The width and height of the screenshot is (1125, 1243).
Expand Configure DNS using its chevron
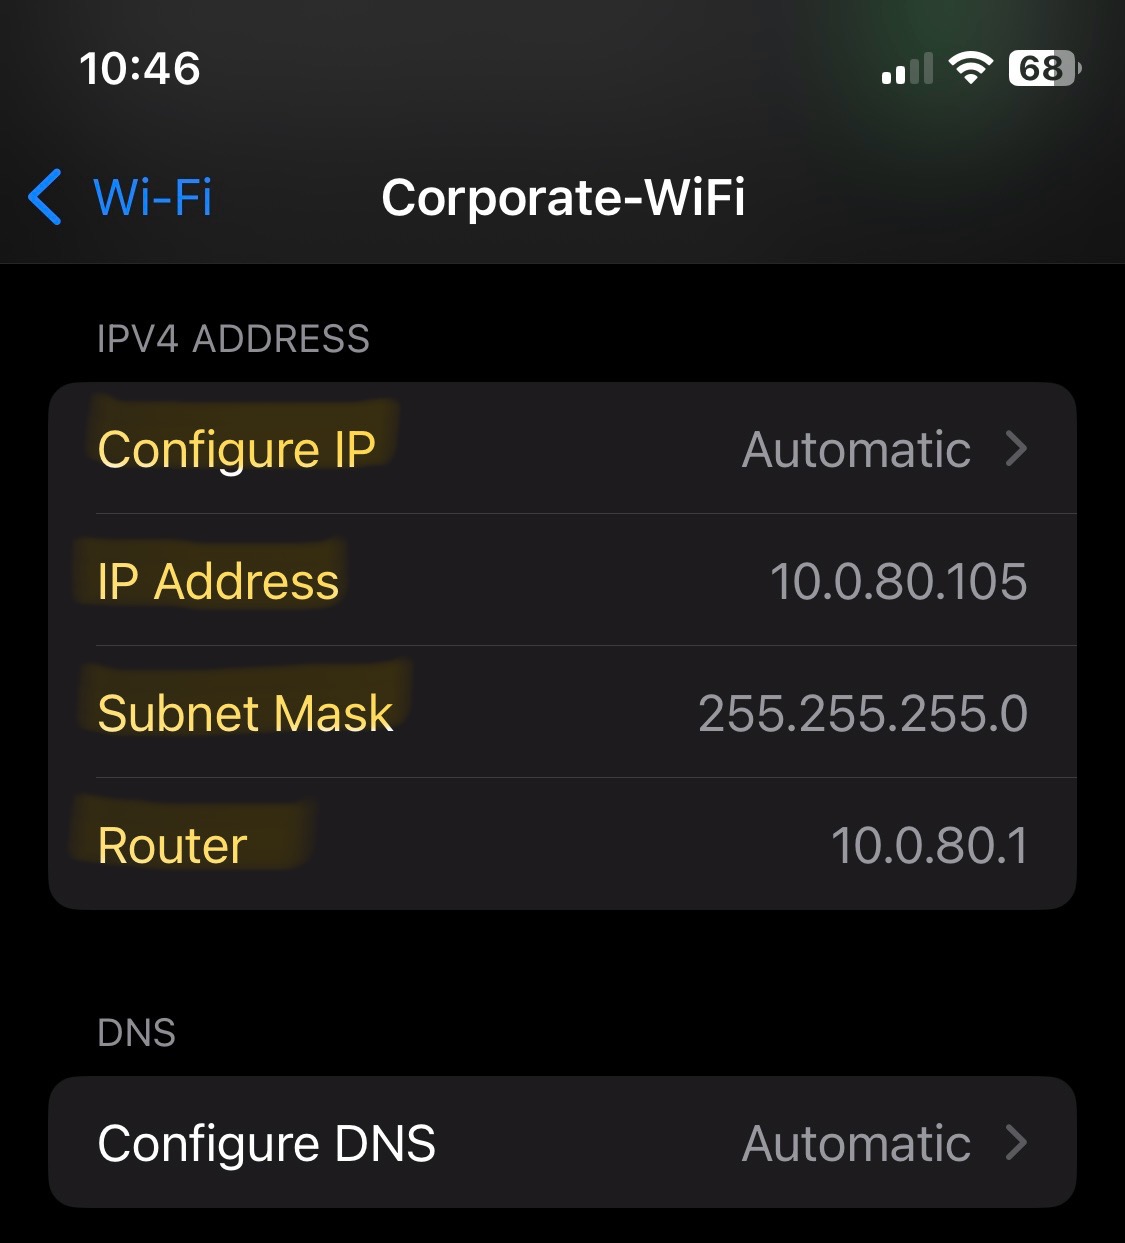tap(1016, 1142)
